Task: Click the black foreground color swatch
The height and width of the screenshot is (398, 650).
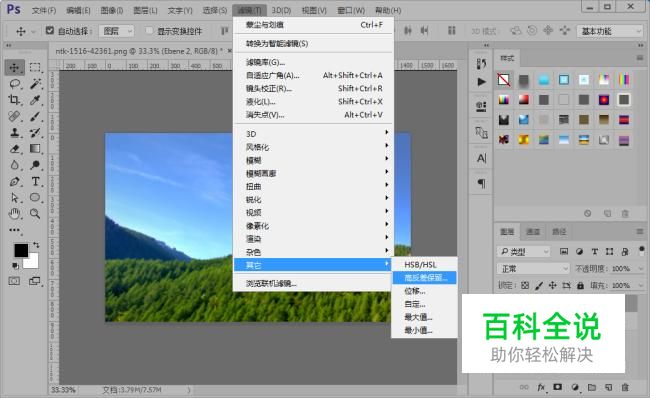Action: pos(21,250)
